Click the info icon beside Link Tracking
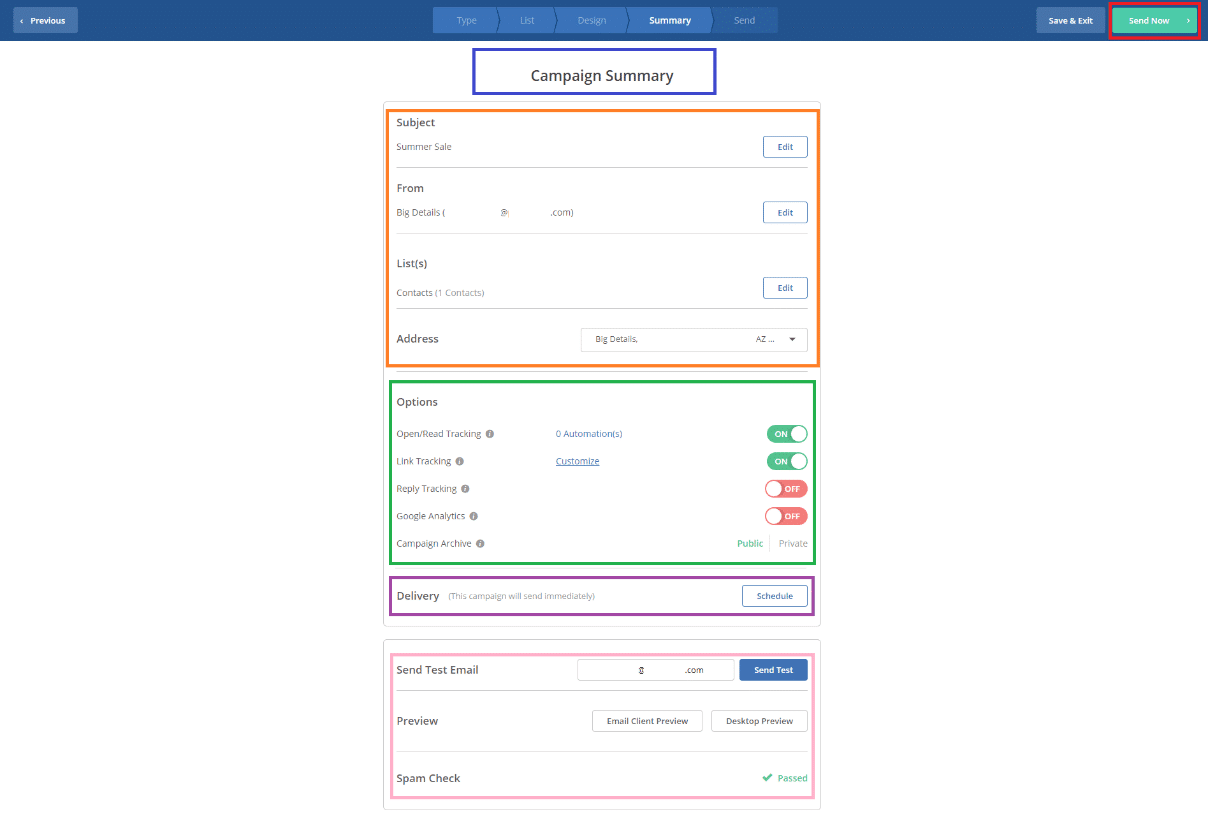 (x=460, y=461)
